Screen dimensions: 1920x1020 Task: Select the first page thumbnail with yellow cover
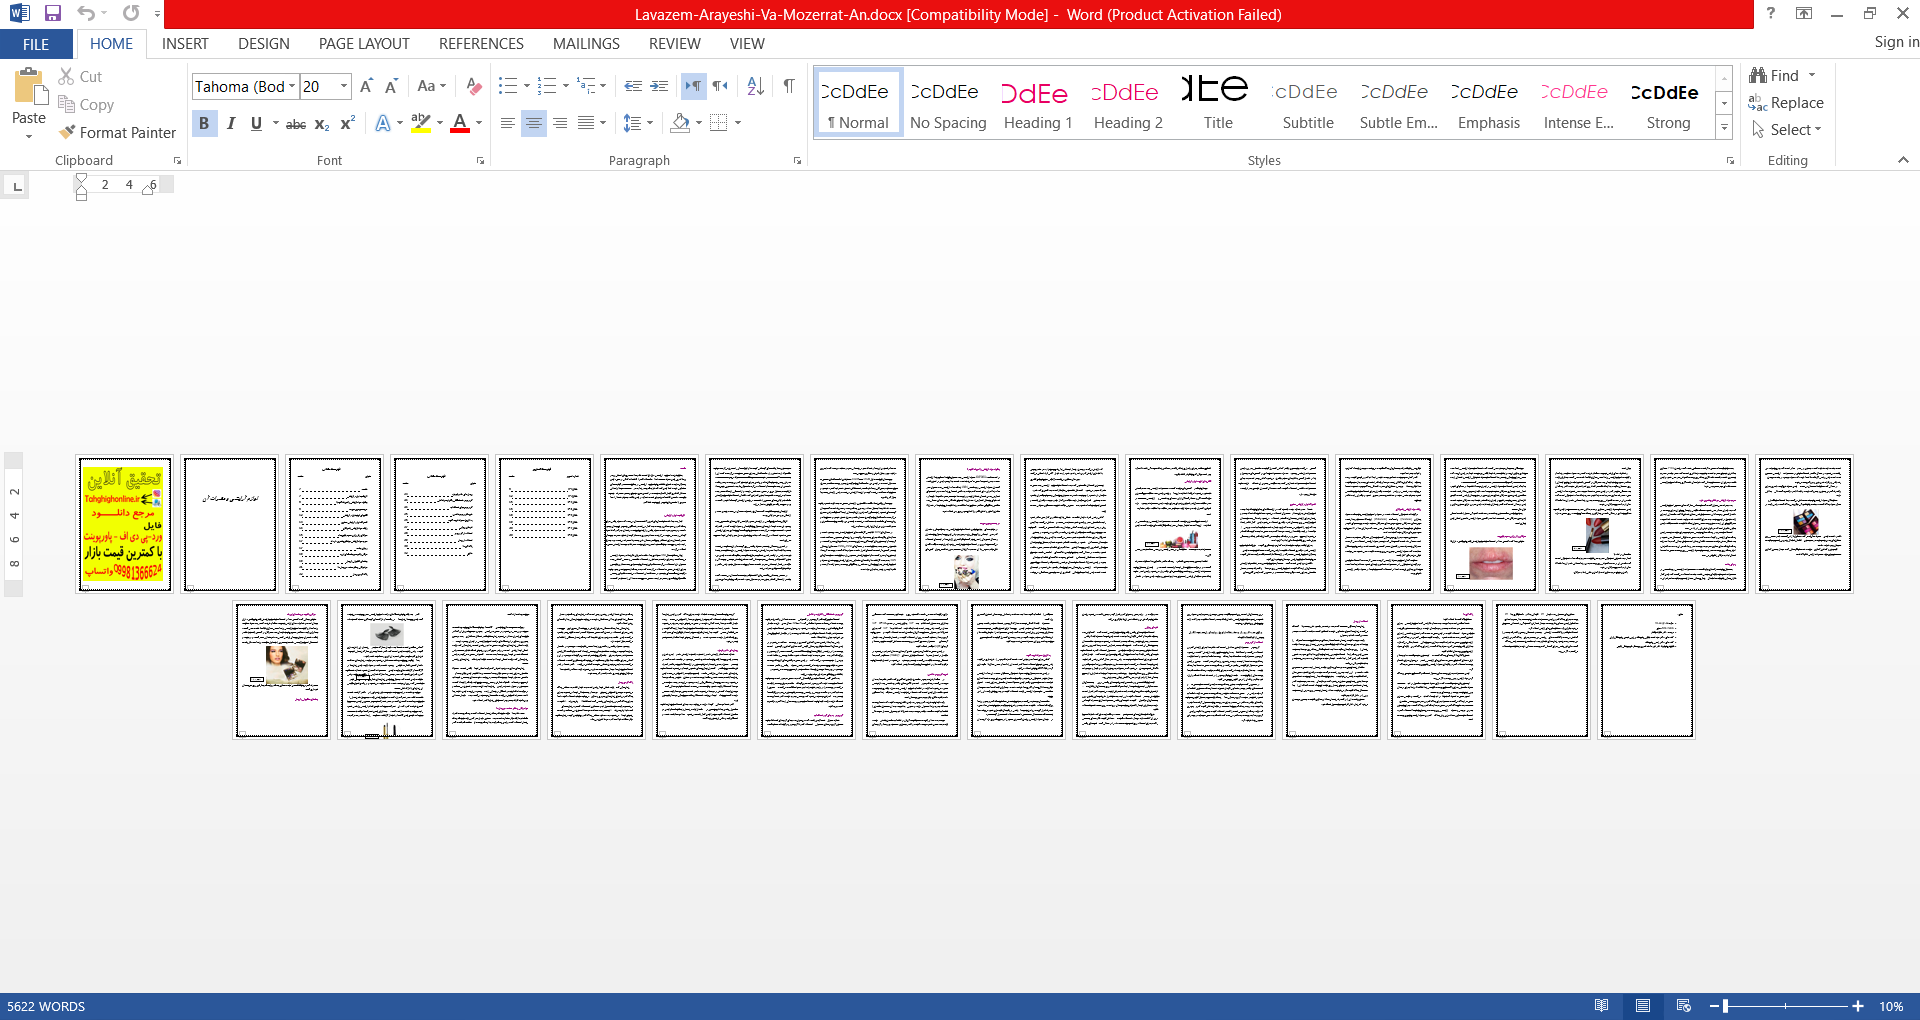[125, 524]
